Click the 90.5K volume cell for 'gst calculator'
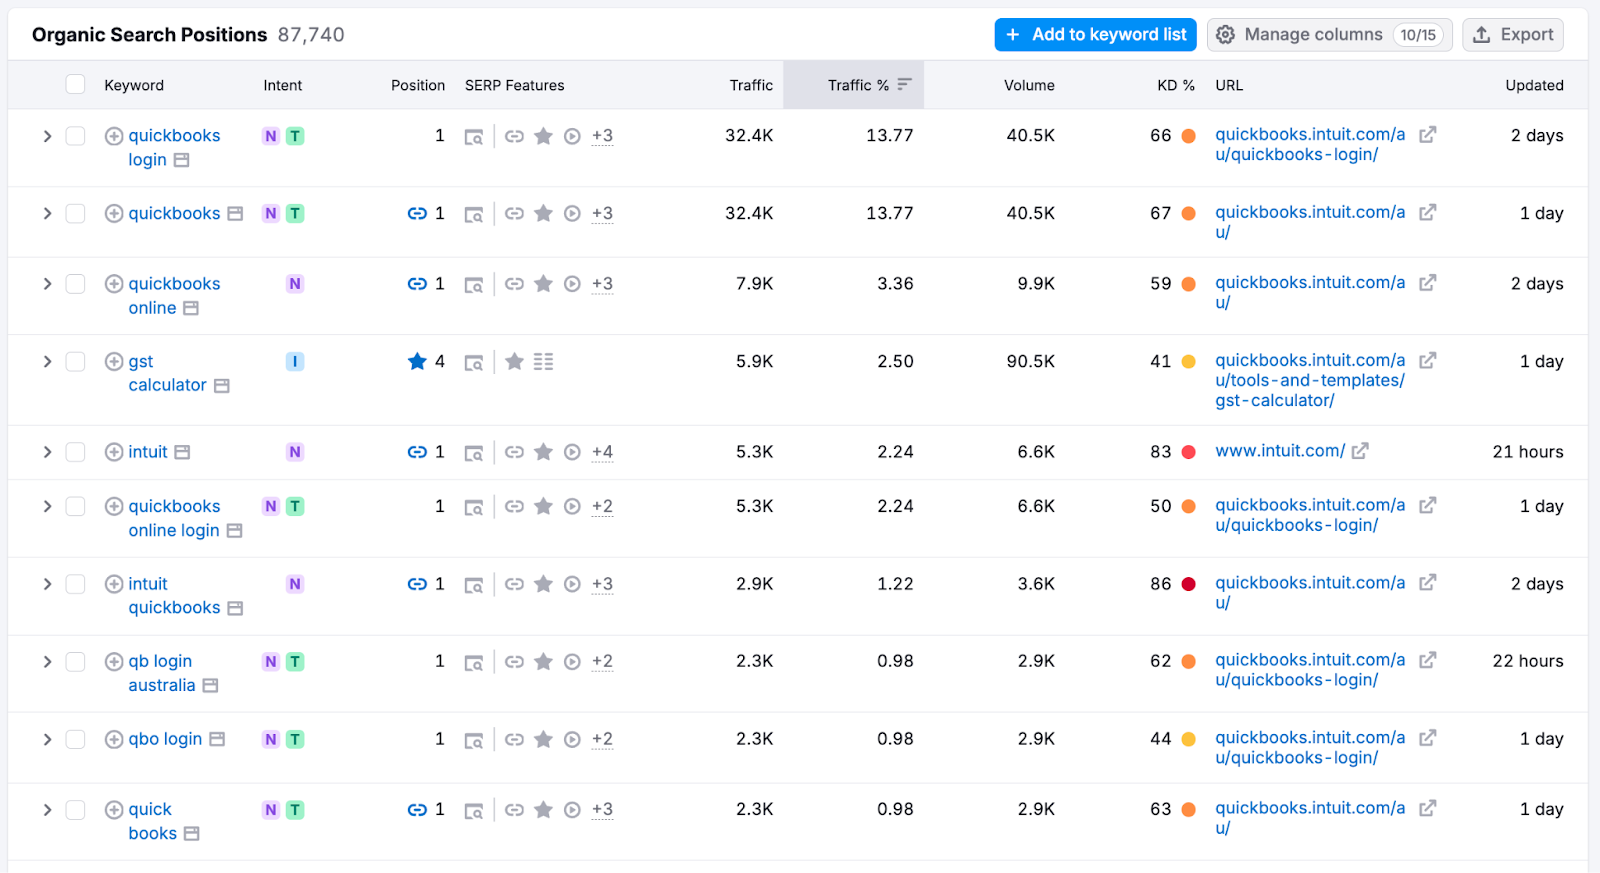The image size is (1600, 873). [1030, 361]
